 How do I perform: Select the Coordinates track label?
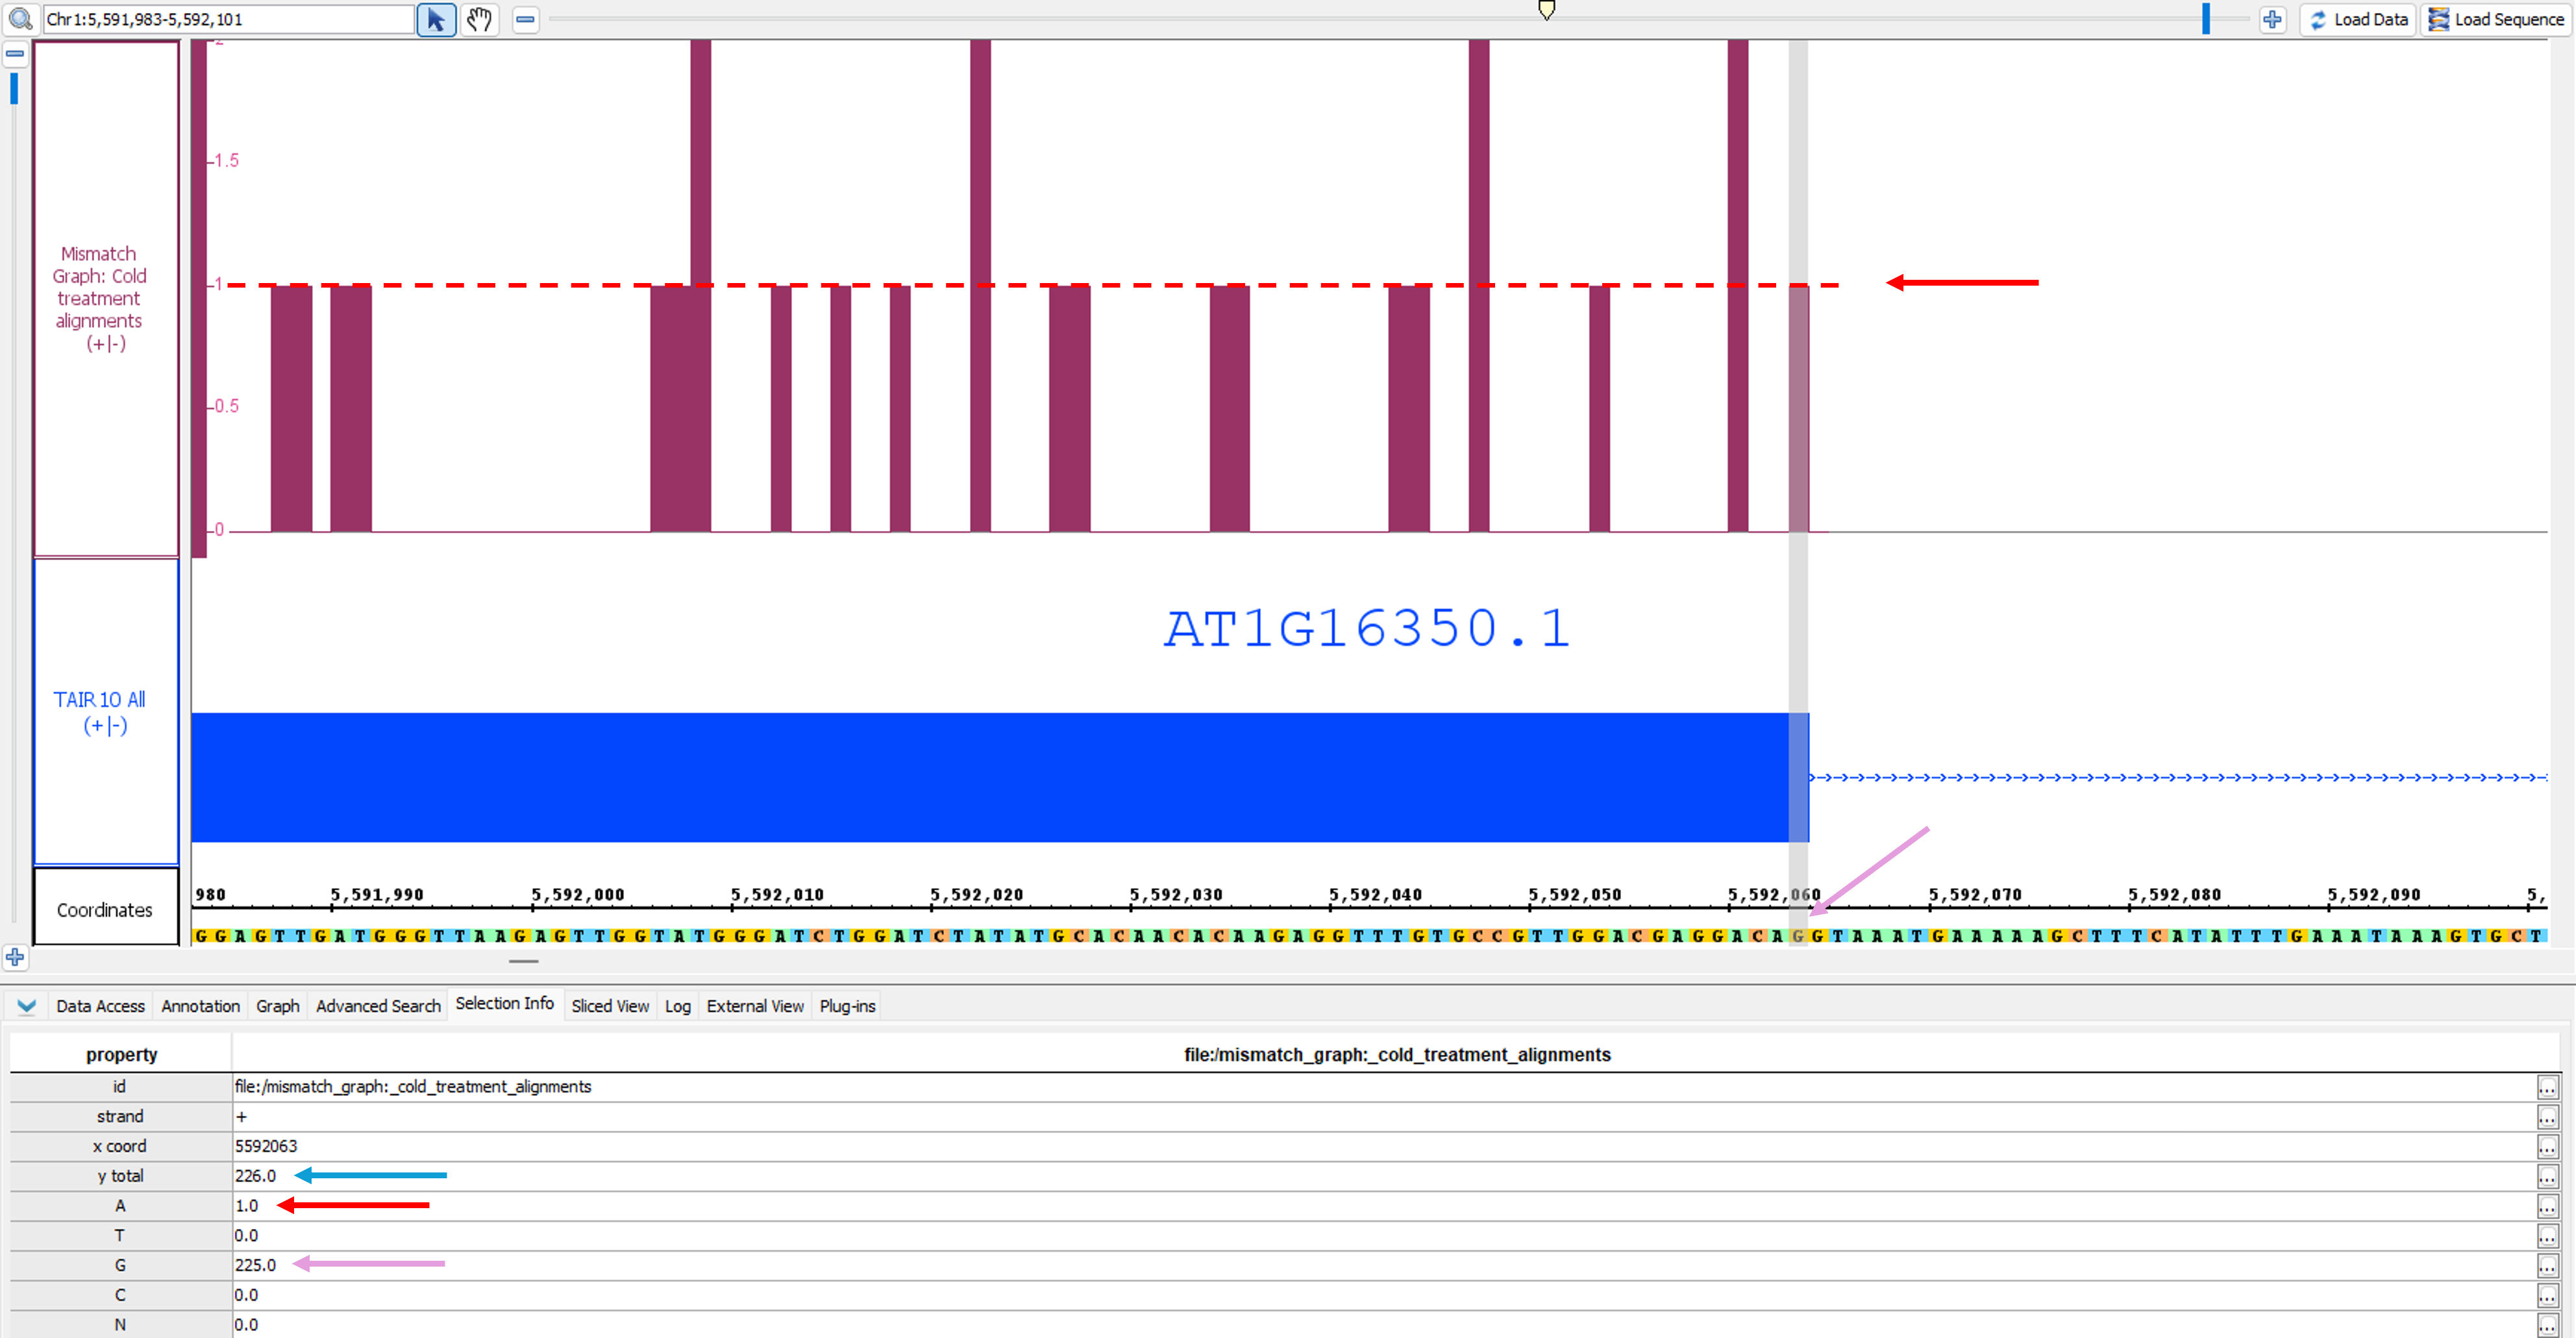[x=106, y=908]
